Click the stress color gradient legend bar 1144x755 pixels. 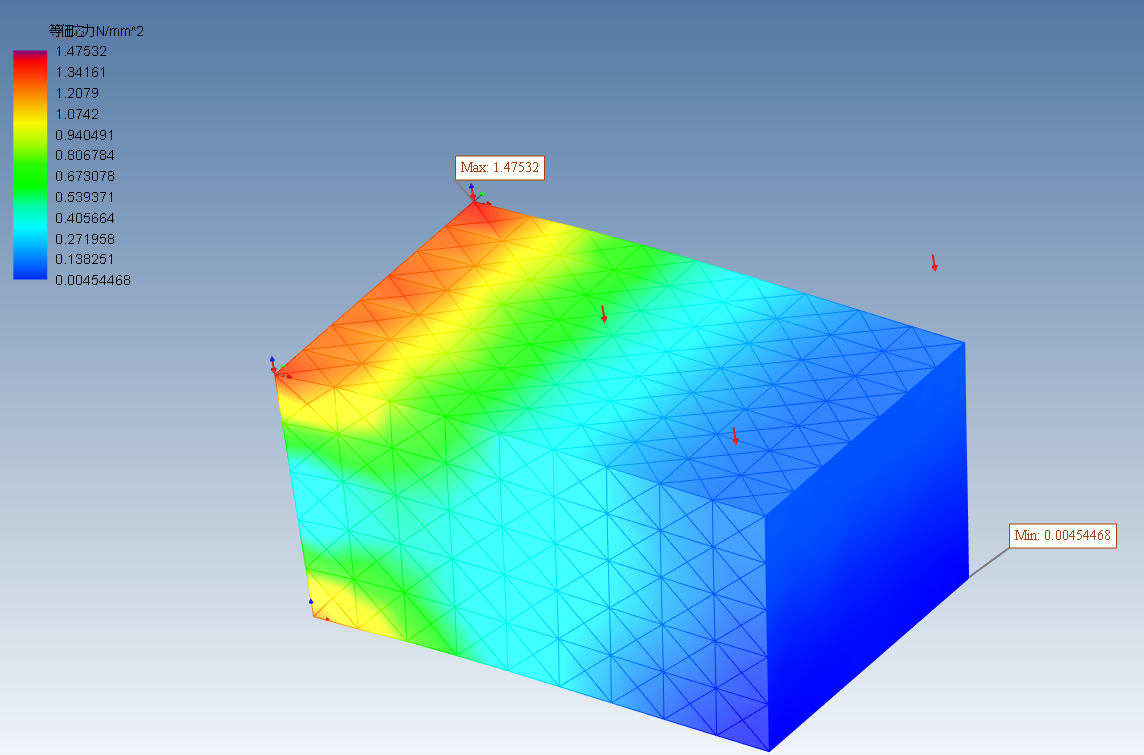[x=30, y=165]
